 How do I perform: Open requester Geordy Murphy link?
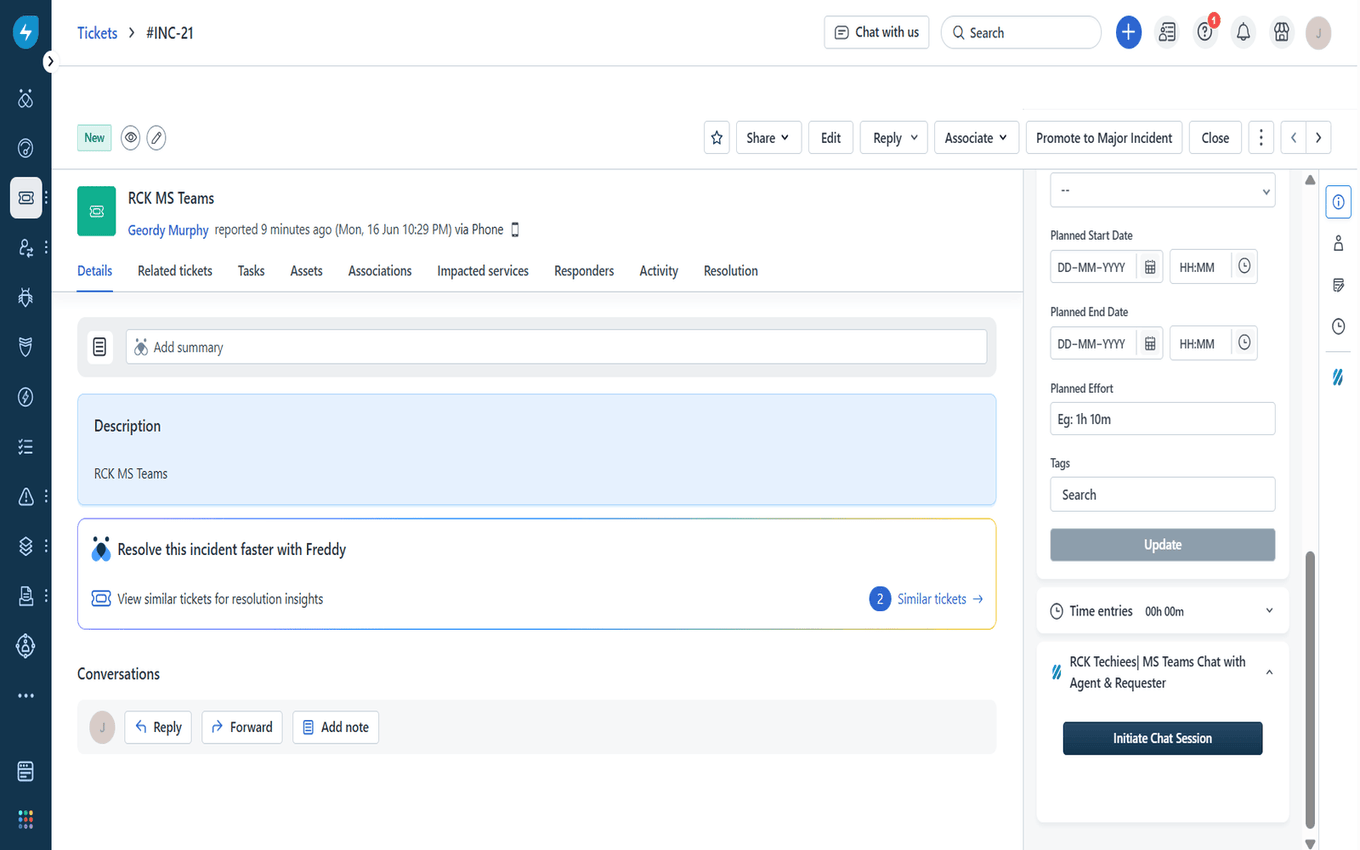168,230
